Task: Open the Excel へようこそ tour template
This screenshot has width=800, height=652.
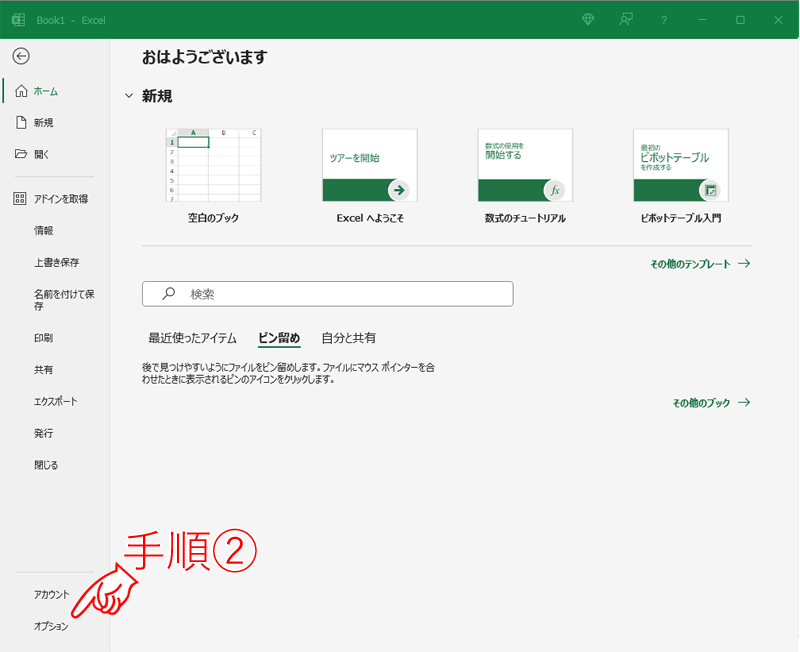Action: pyautogui.click(x=370, y=165)
